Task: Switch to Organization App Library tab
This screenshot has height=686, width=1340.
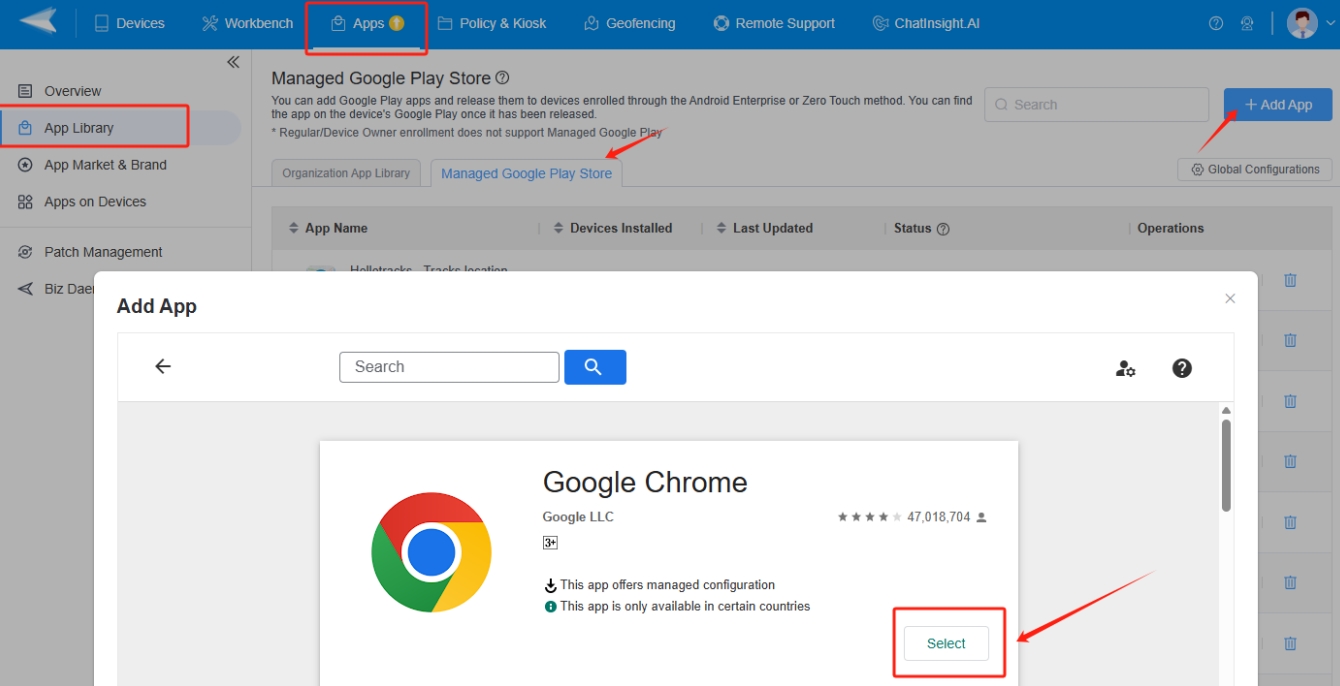Action: (346, 173)
